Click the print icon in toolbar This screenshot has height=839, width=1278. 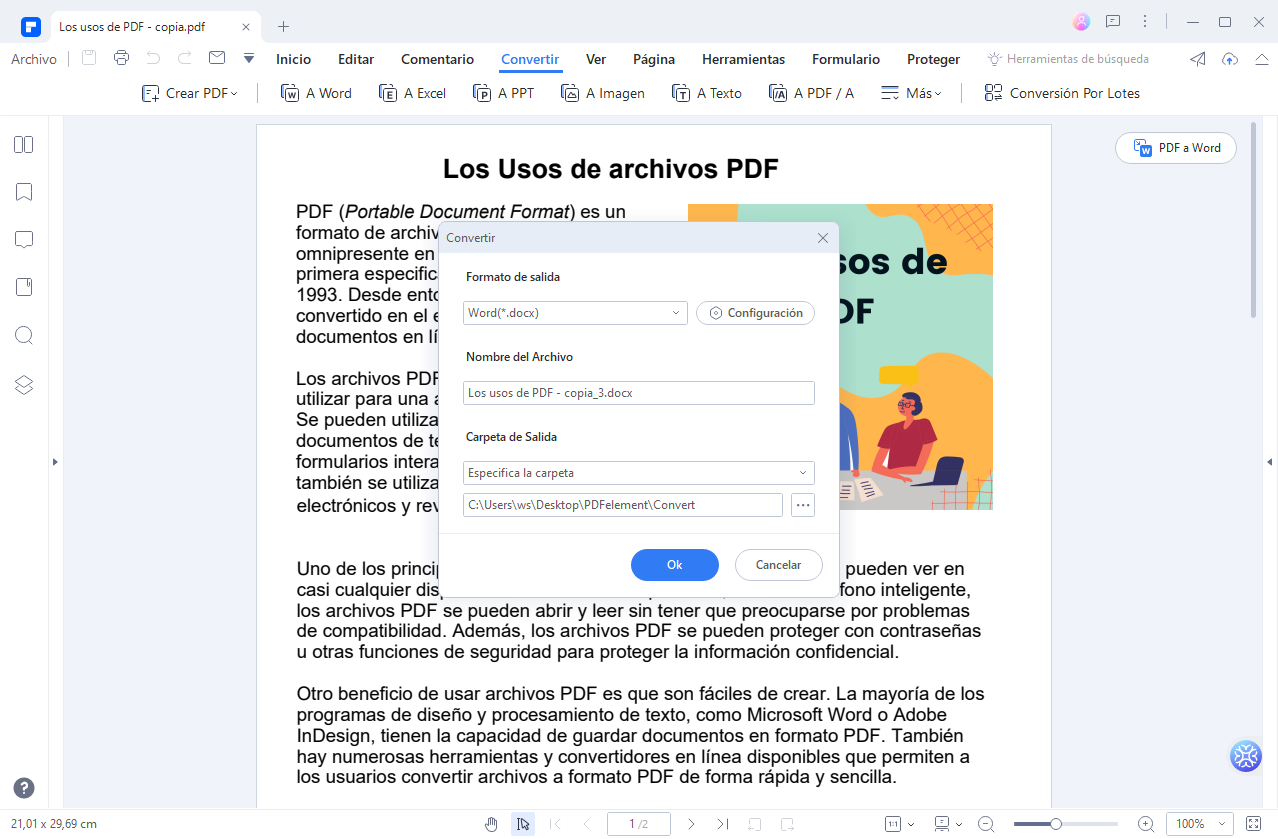(x=122, y=58)
